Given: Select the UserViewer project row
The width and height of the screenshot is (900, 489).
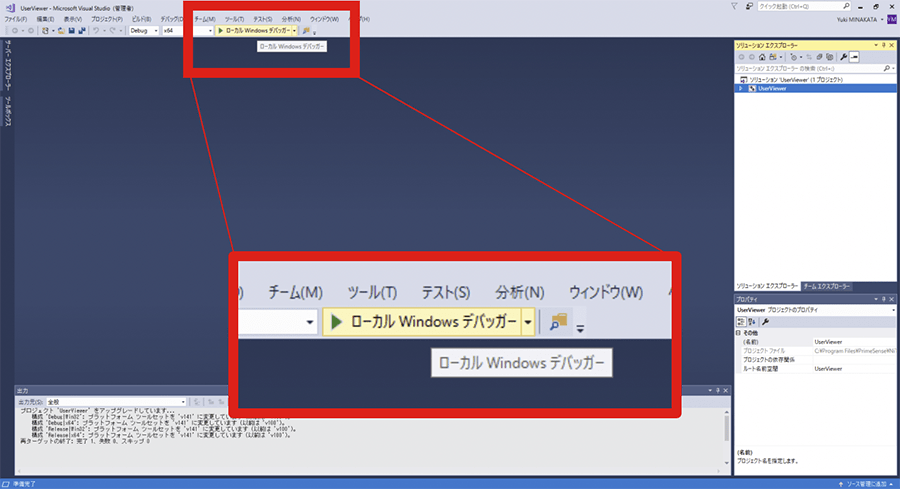Looking at the screenshot, I should [816, 88].
